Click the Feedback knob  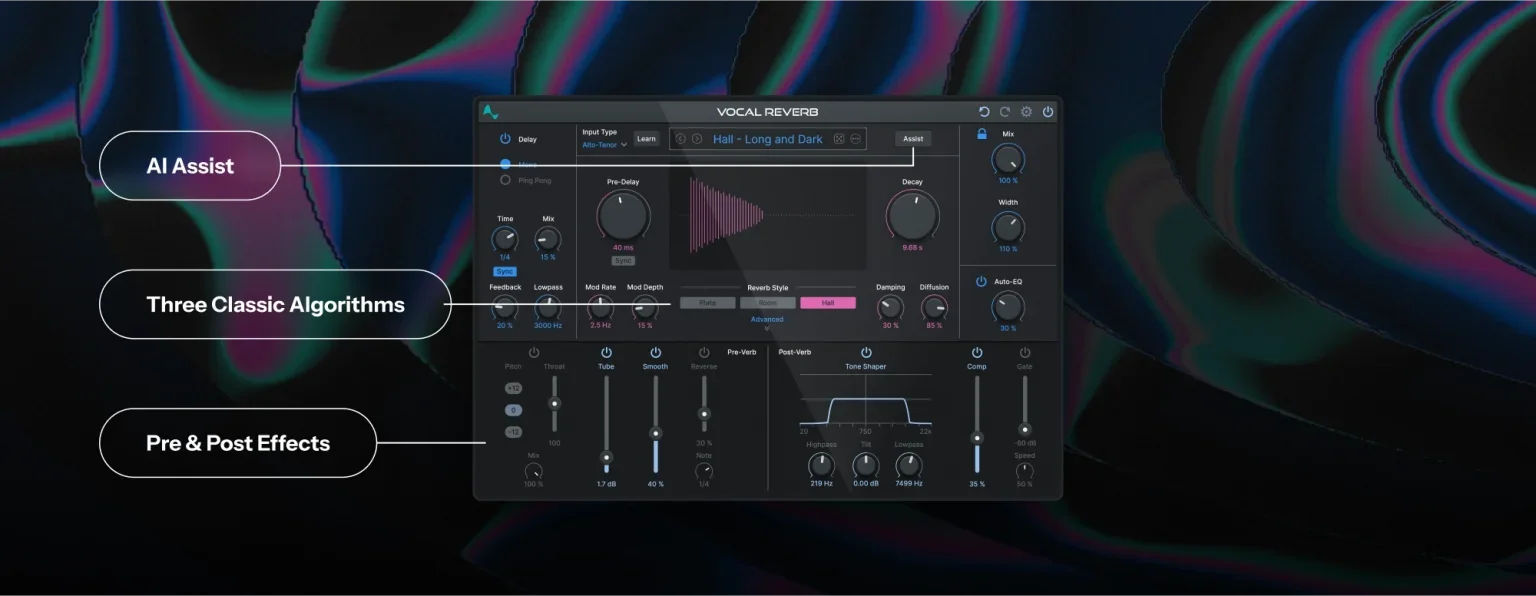coord(505,308)
